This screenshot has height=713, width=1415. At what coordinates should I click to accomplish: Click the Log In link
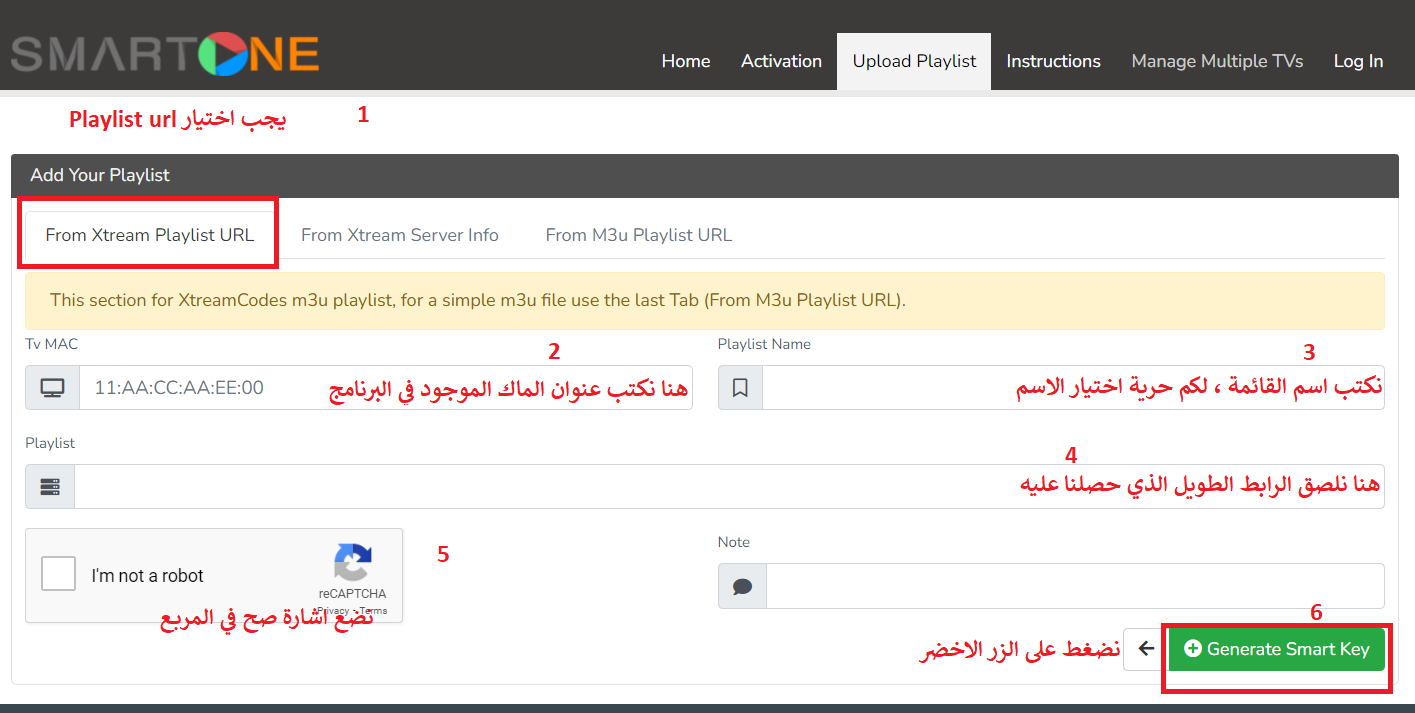coord(1358,62)
